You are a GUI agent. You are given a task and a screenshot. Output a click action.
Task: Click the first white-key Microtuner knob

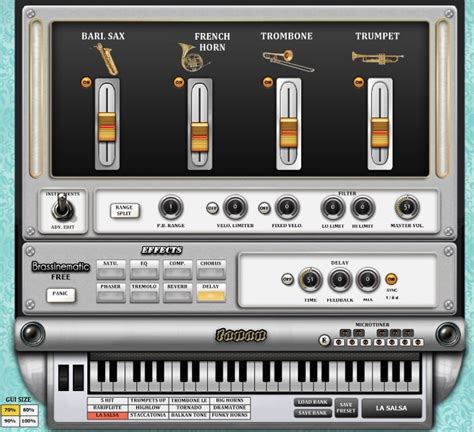339,342
